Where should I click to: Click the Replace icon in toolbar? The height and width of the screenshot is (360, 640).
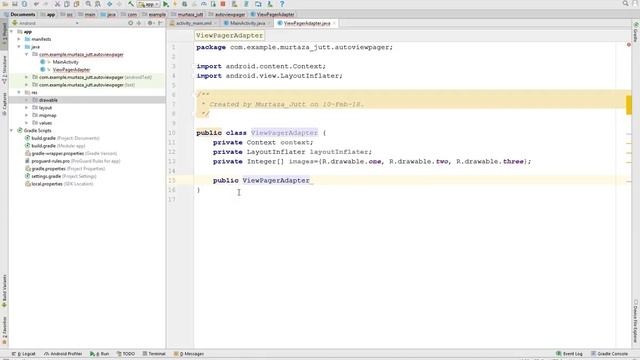(x=98, y=4)
